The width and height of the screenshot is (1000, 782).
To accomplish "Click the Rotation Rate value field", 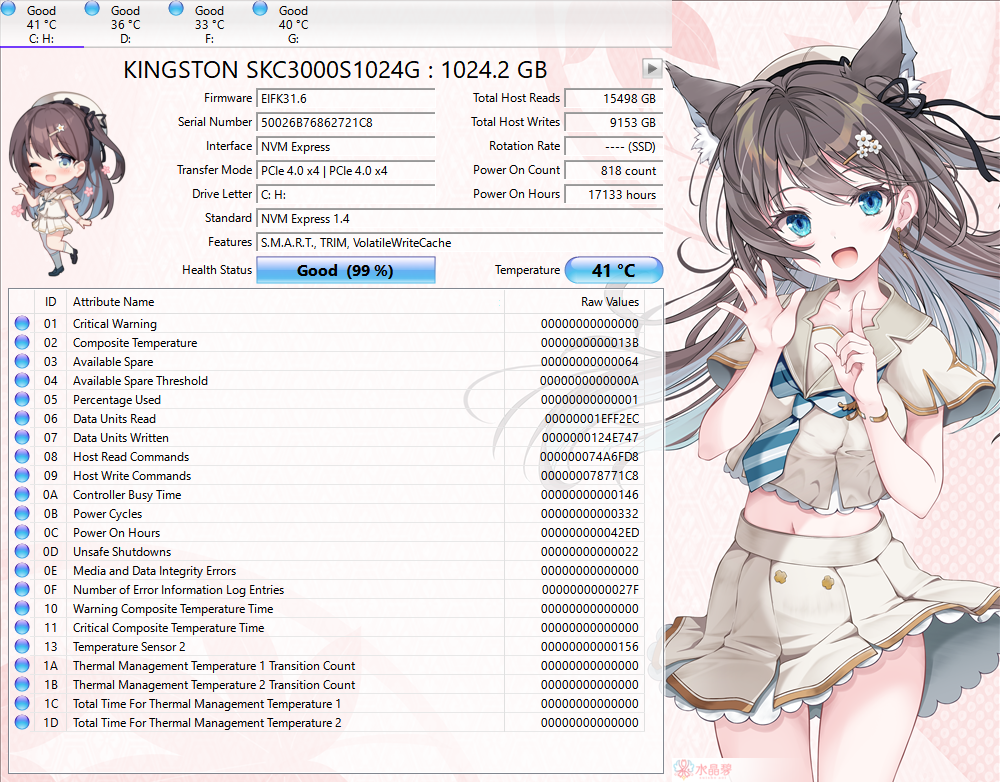I will 614,147.
